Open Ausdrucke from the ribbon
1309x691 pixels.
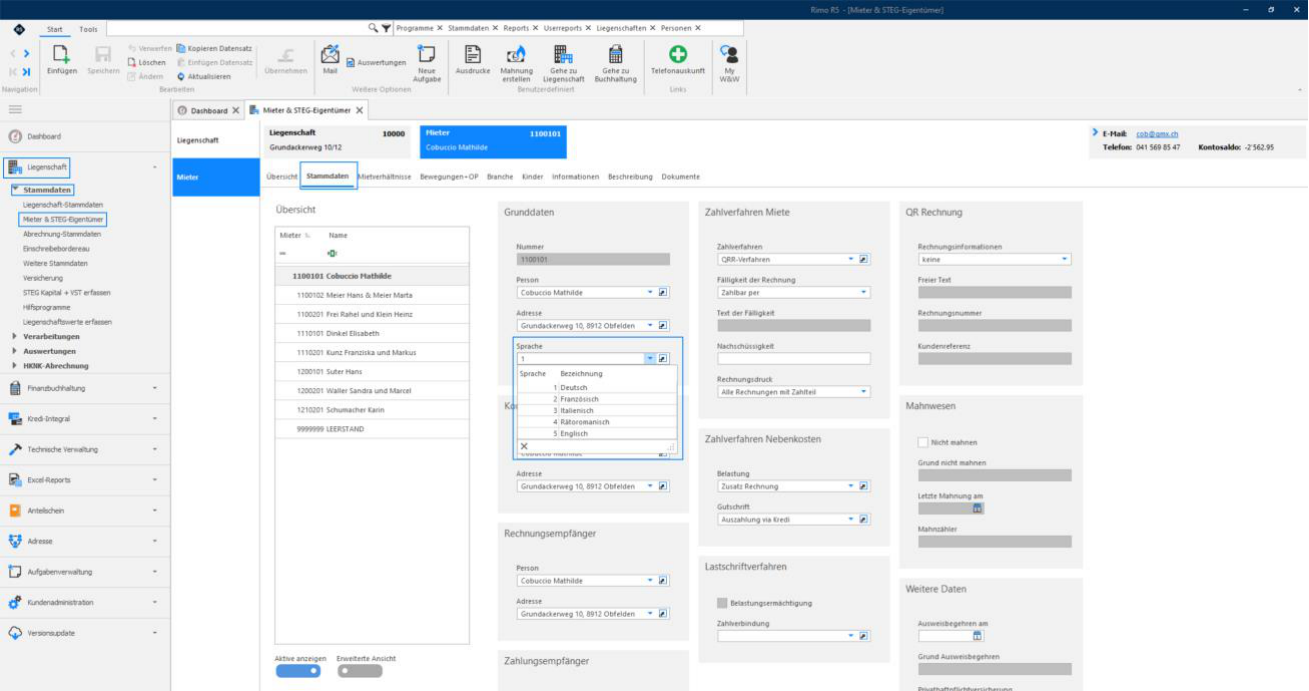pos(473,54)
